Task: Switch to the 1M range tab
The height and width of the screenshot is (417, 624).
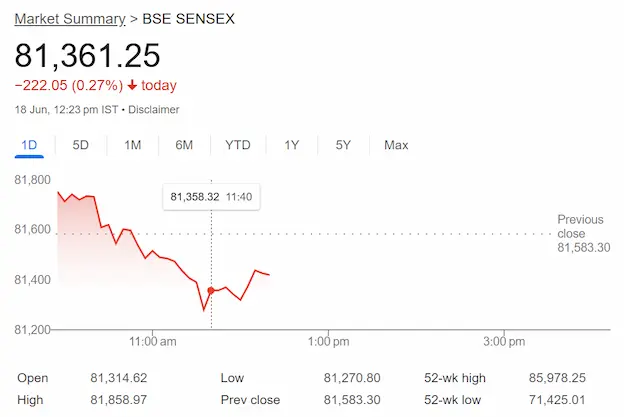Action: (x=133, y=145)
